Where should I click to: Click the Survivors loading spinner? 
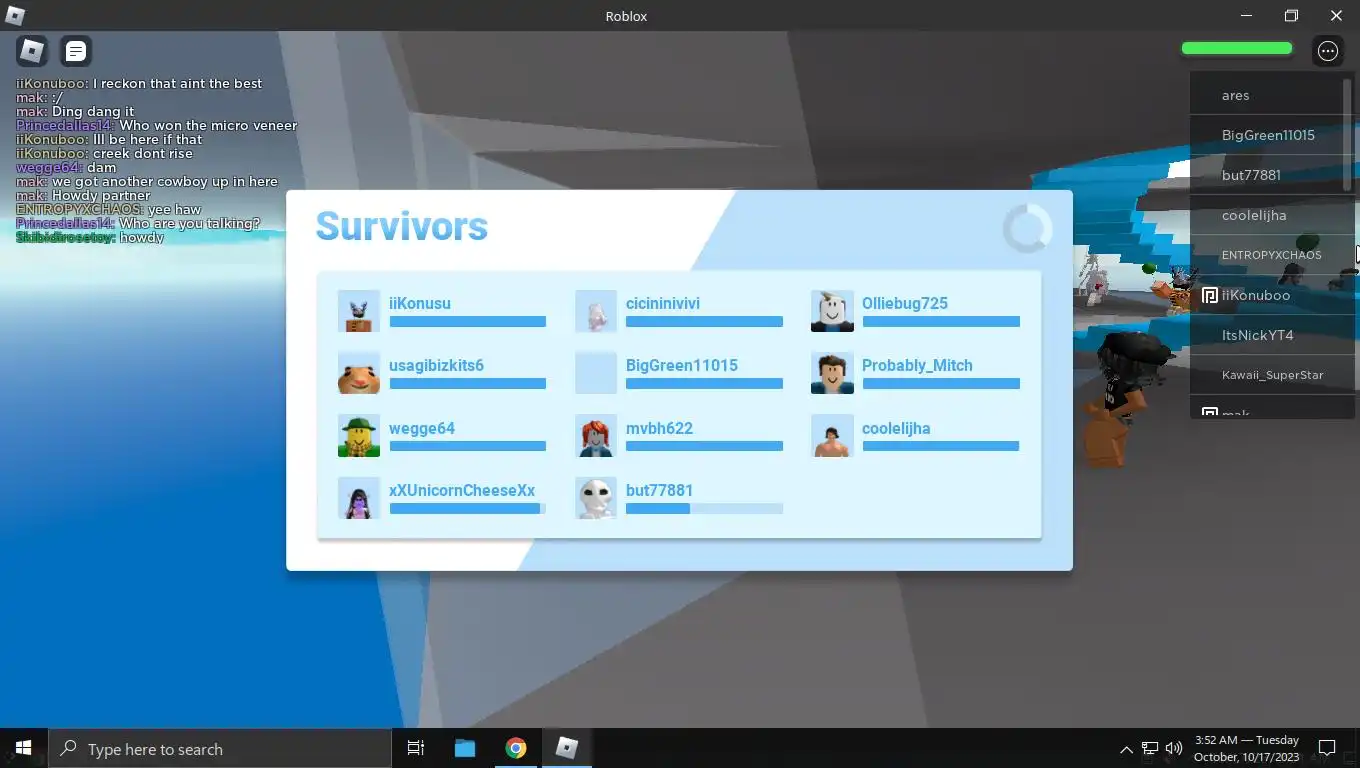point(1027,228)
